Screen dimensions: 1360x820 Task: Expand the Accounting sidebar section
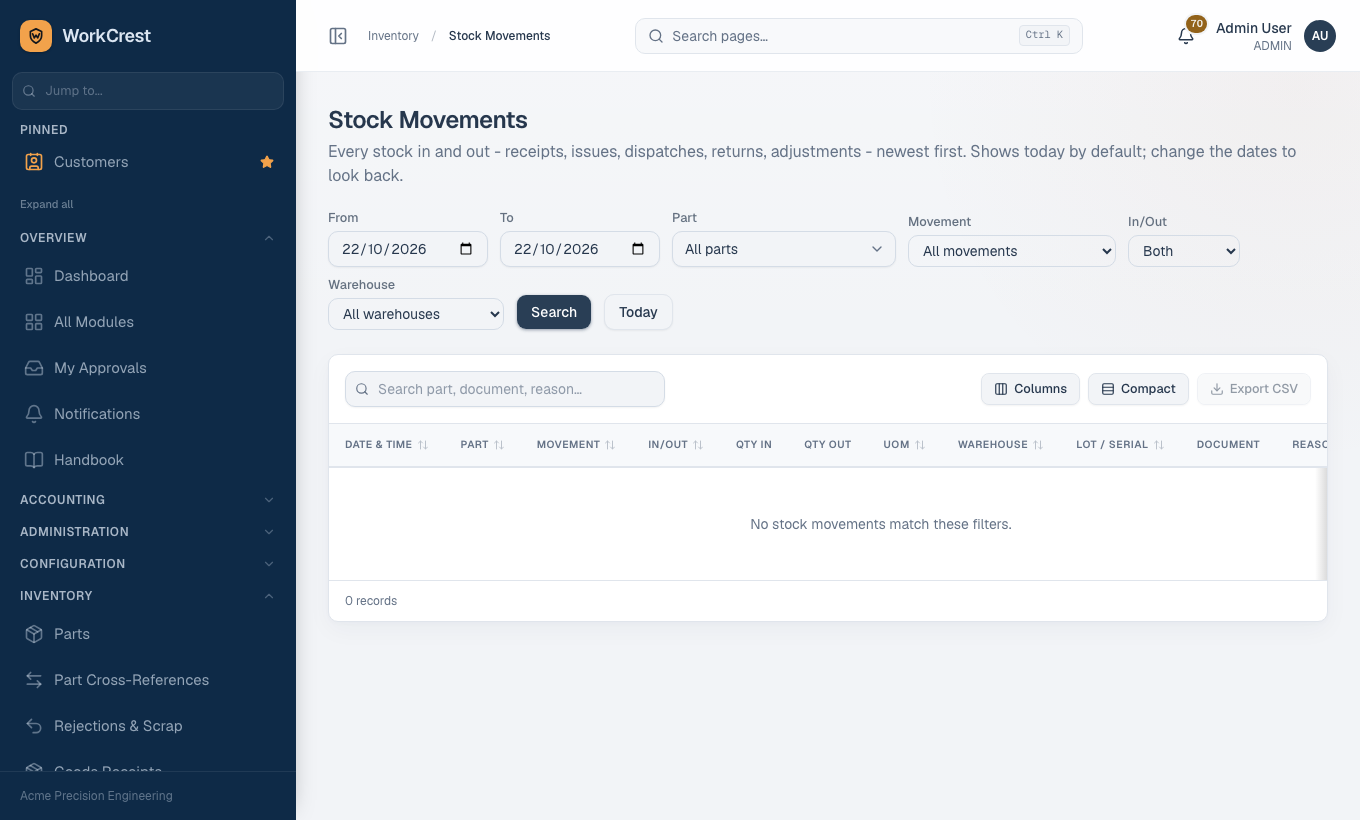click(148, 500)
